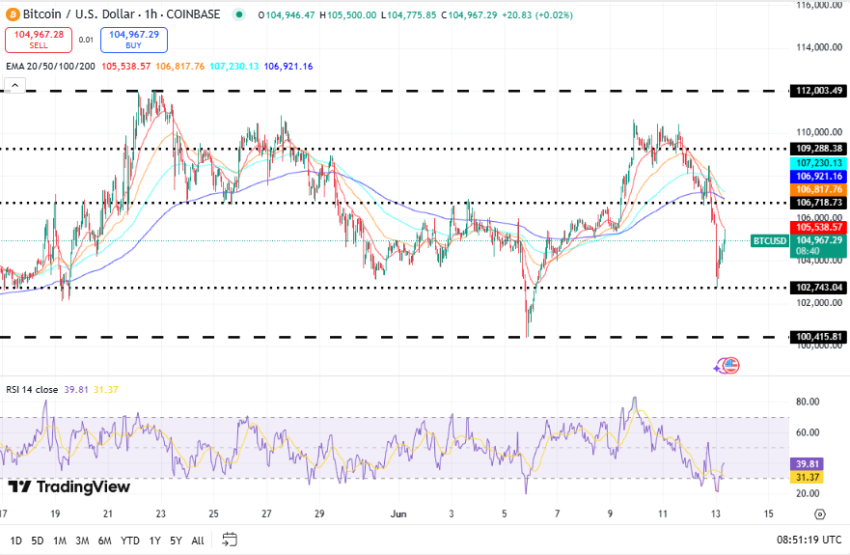Select the EMA 20/50/100/200 indicator legend
The image size is (850, 555).
(x=50, y=66)
